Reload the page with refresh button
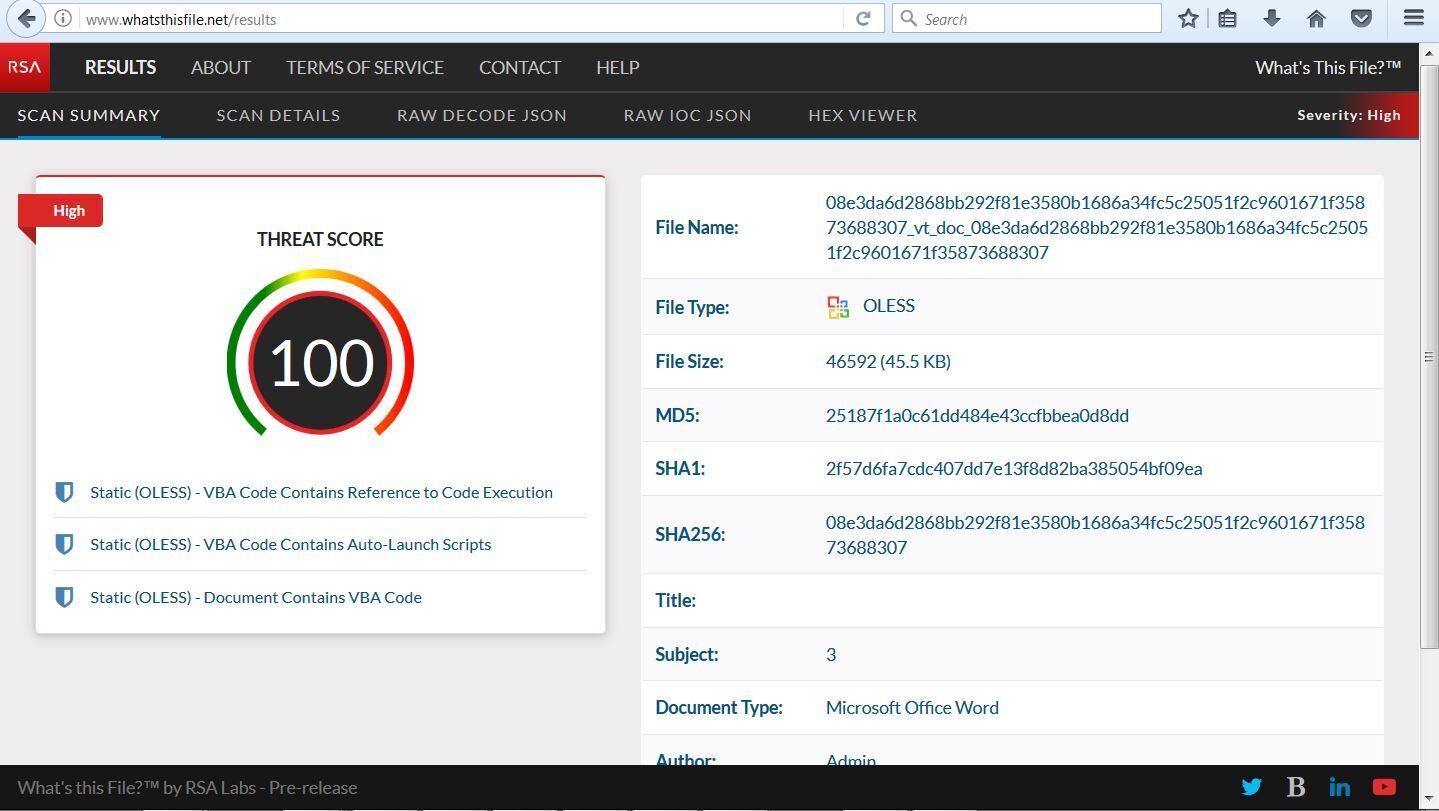This screenshot has height=811, width=1439. 863,18
